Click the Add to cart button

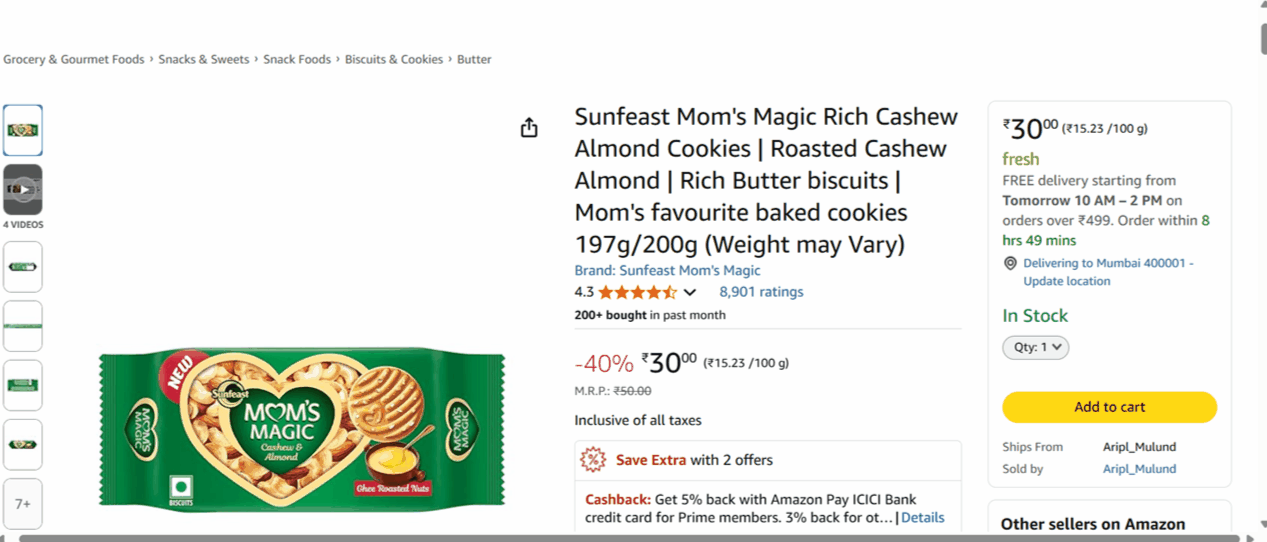point(1109,407)
